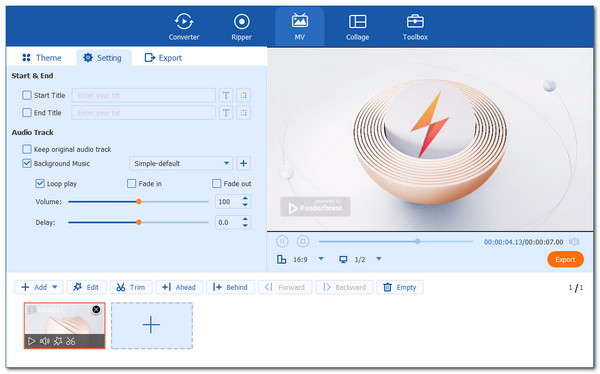Click the End Title text field

click(x=143, y=113)
